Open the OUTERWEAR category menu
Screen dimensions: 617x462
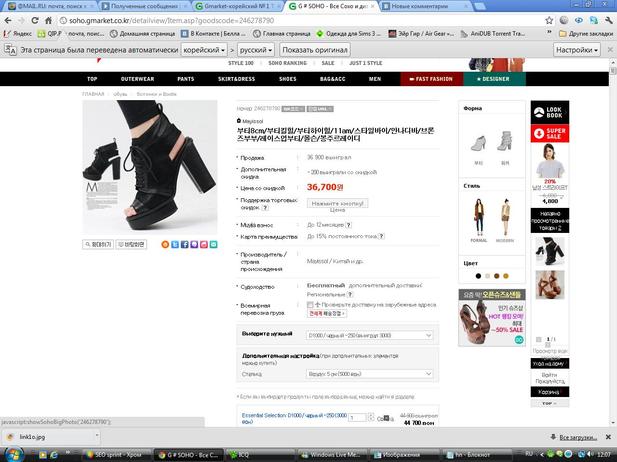(137, 79)
